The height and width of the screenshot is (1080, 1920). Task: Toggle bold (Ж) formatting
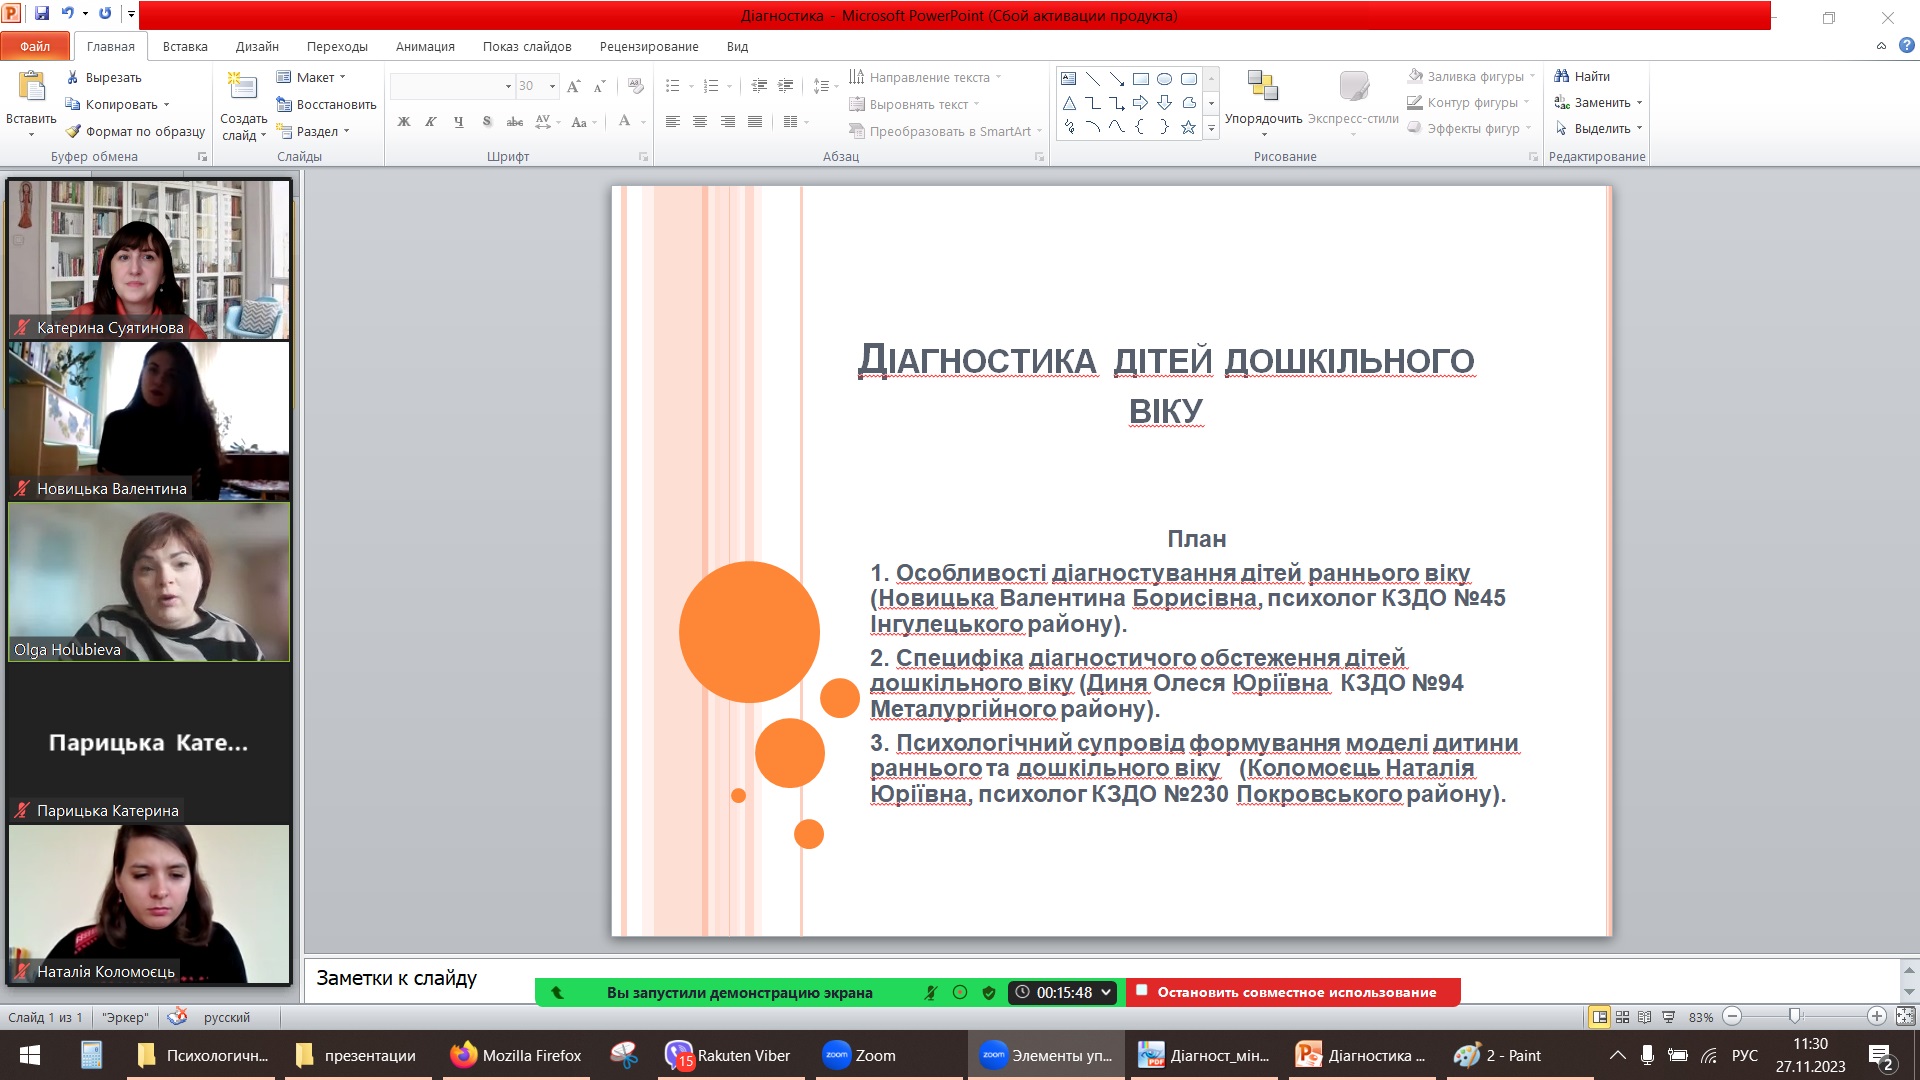[404, 122]
